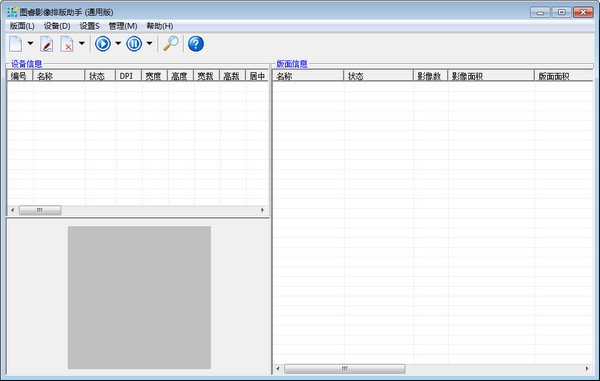Click the edit page pencil icon

coord(47,44)
